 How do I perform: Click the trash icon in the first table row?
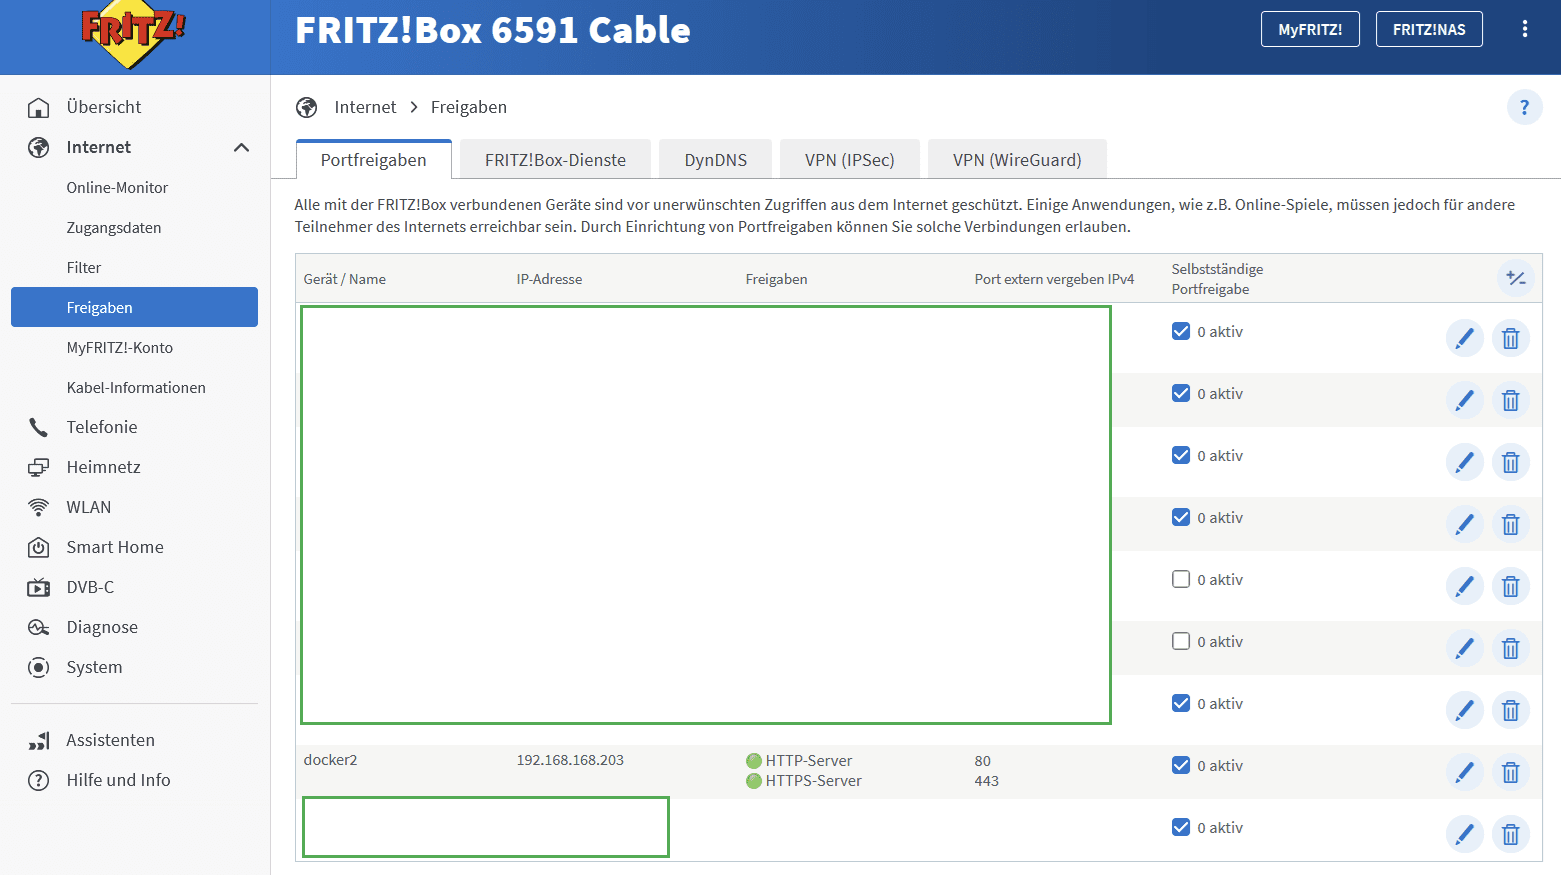click(x=1511, y=338)
